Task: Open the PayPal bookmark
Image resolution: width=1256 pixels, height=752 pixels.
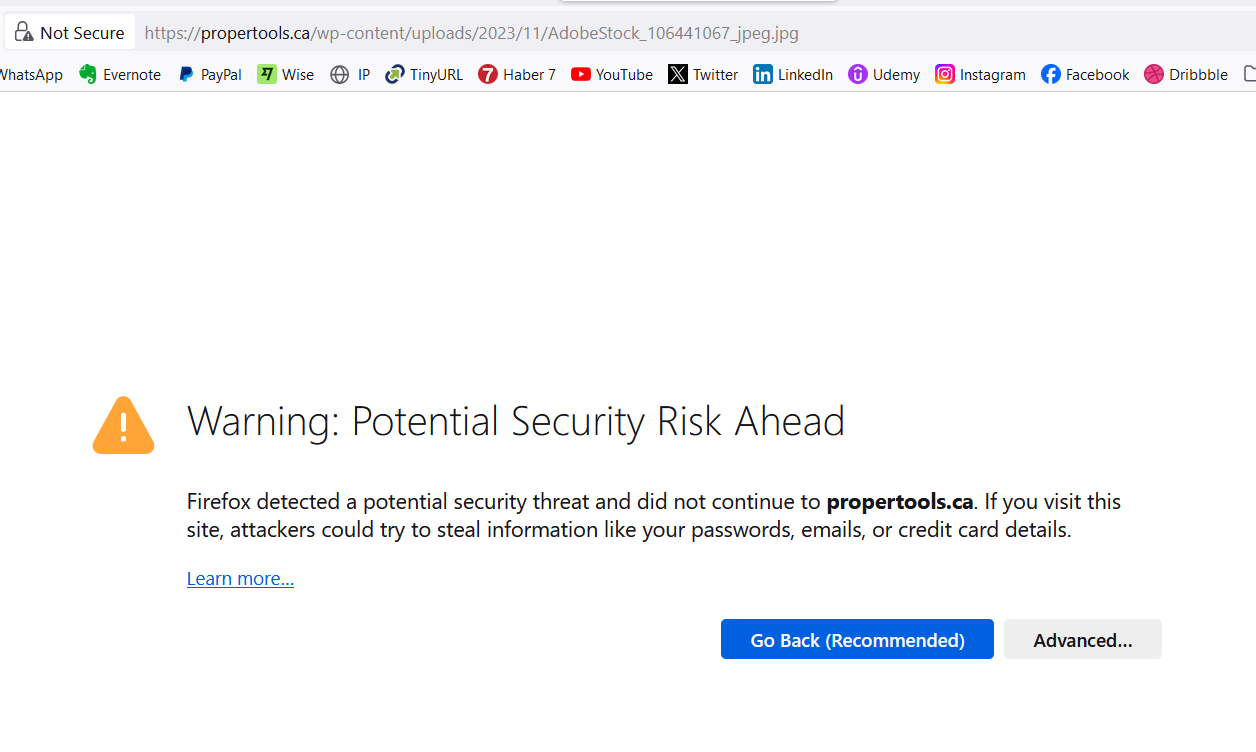Action: point(210,74)
